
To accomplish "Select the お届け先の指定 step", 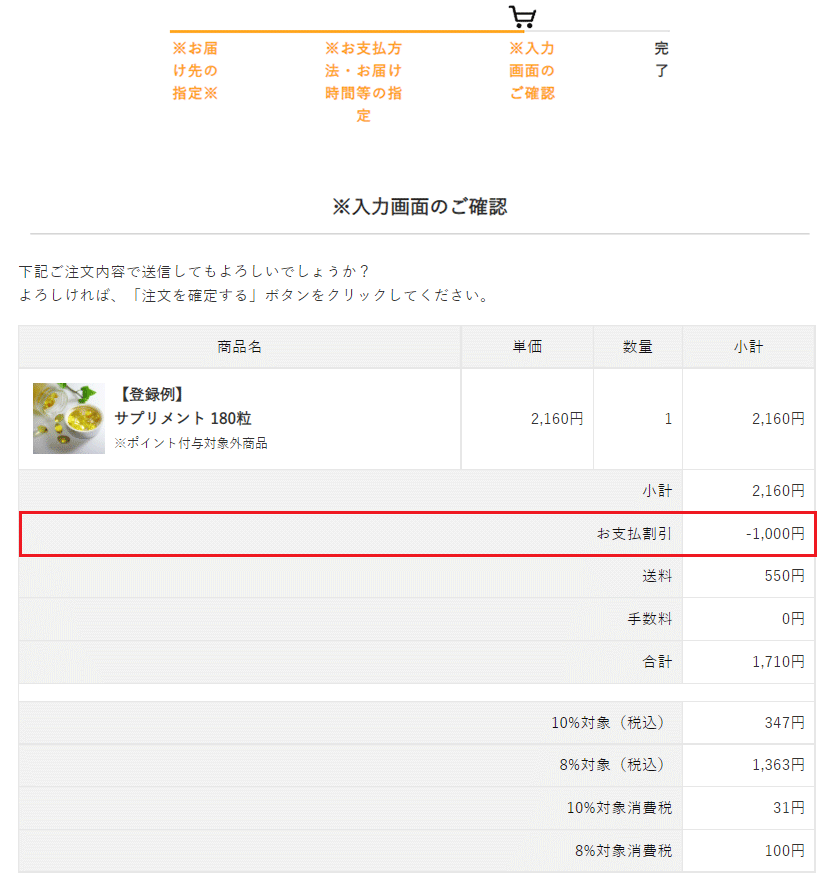I will click(x=195, y=71).
